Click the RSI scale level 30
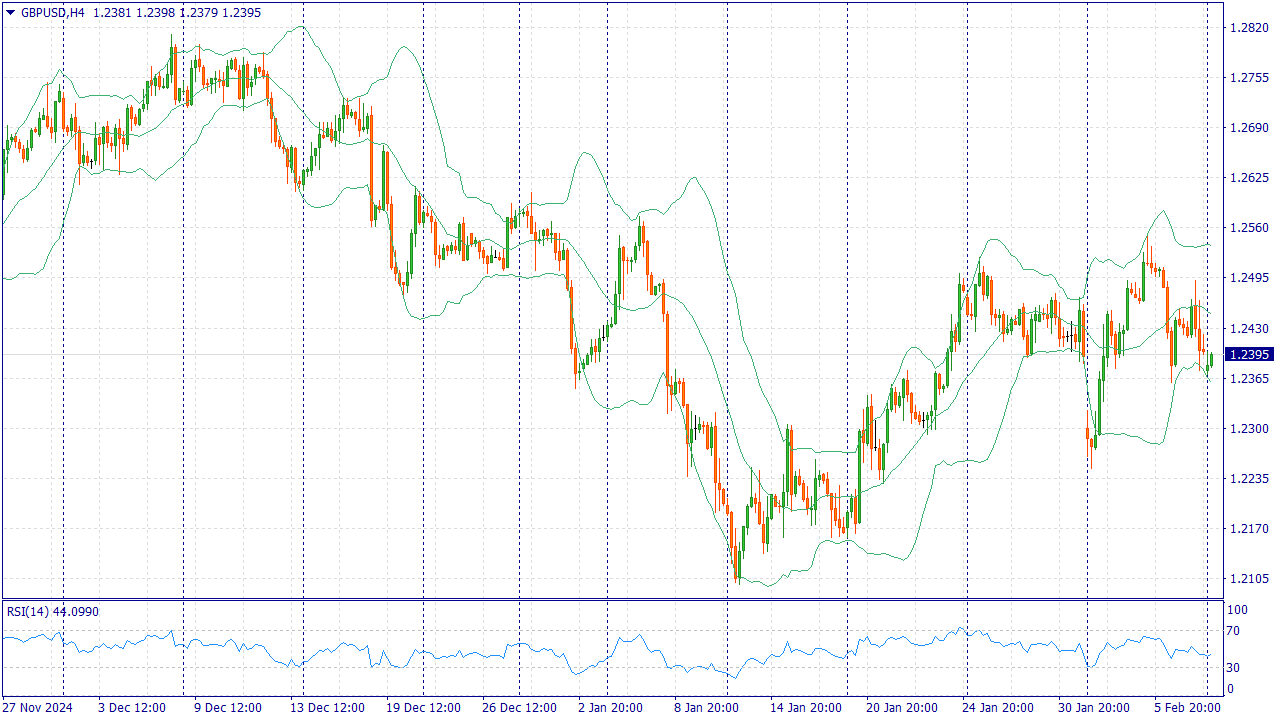Viewport: 1280px width, 720px height. [1234, 668]
